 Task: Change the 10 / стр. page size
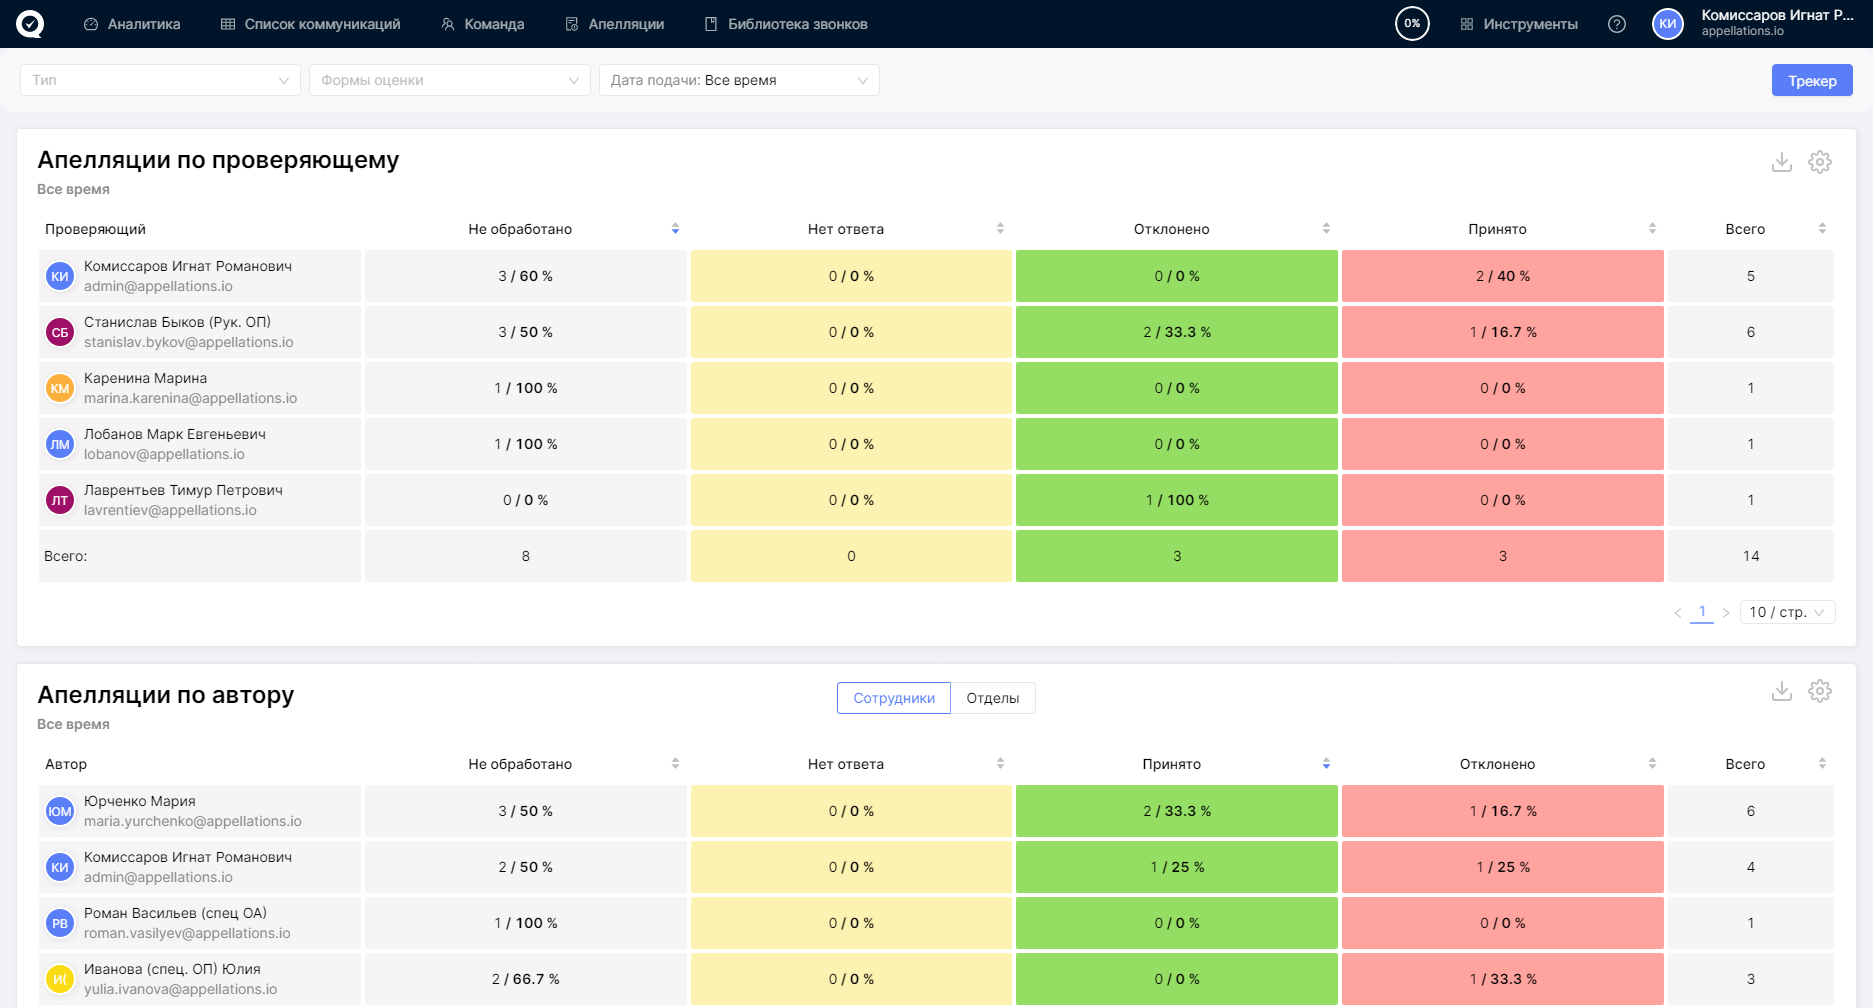1786,612
